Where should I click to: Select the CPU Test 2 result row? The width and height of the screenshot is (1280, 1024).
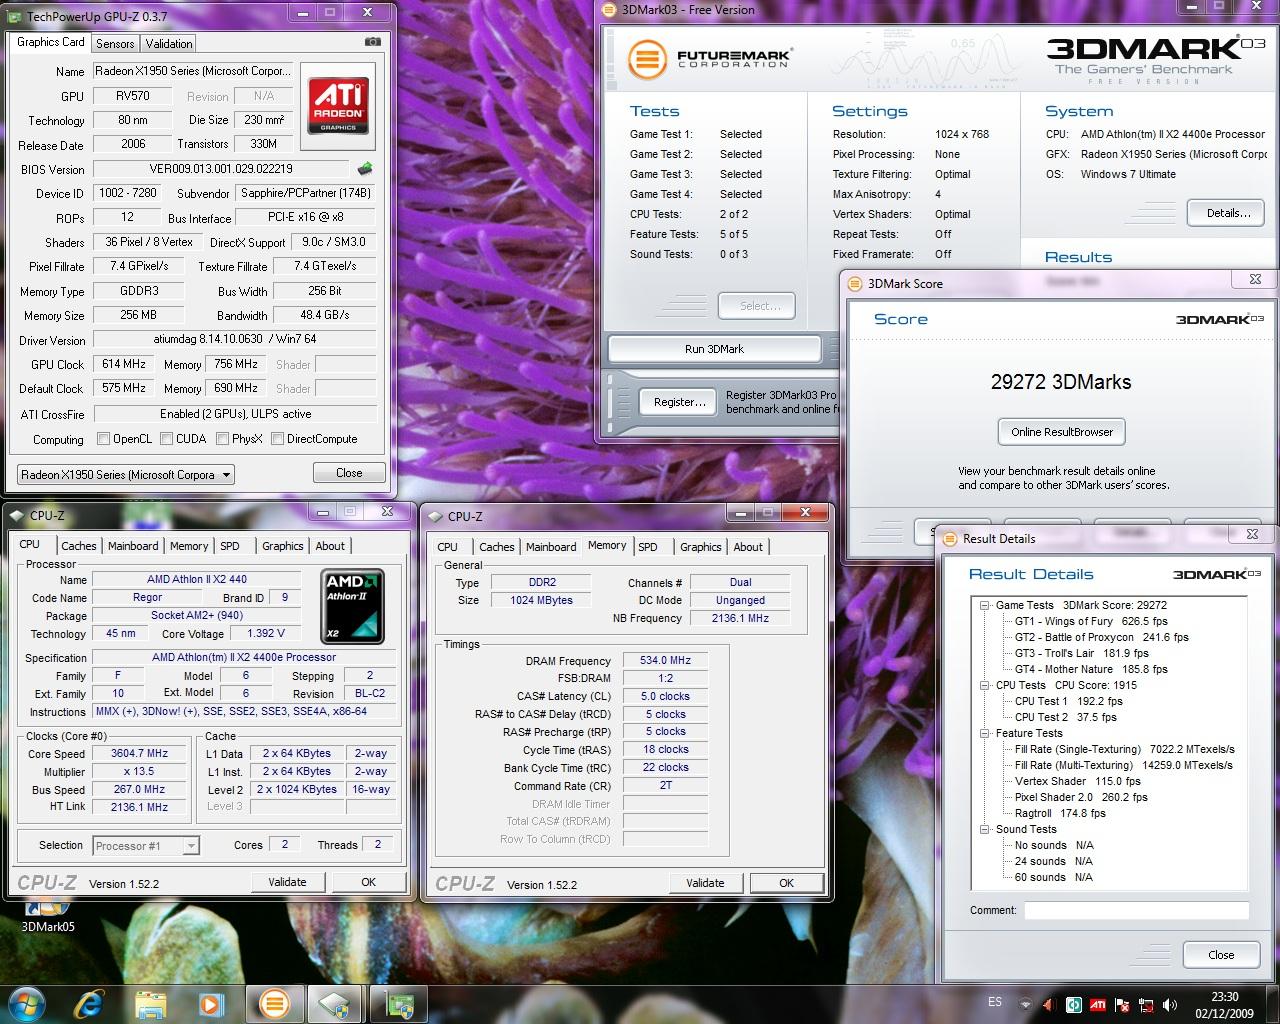pos(1065,717)
